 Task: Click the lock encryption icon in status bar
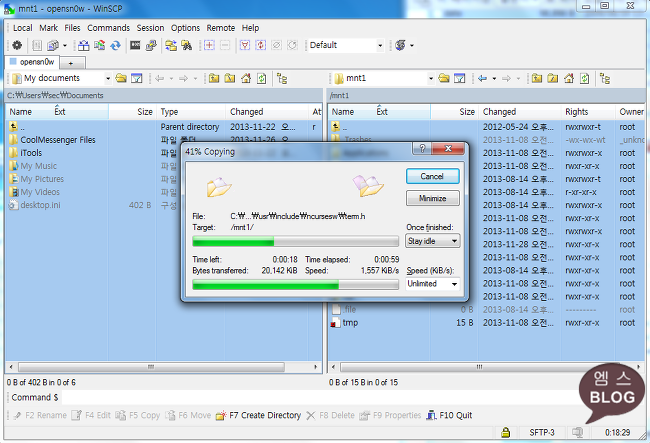click(x=505, y=433)
